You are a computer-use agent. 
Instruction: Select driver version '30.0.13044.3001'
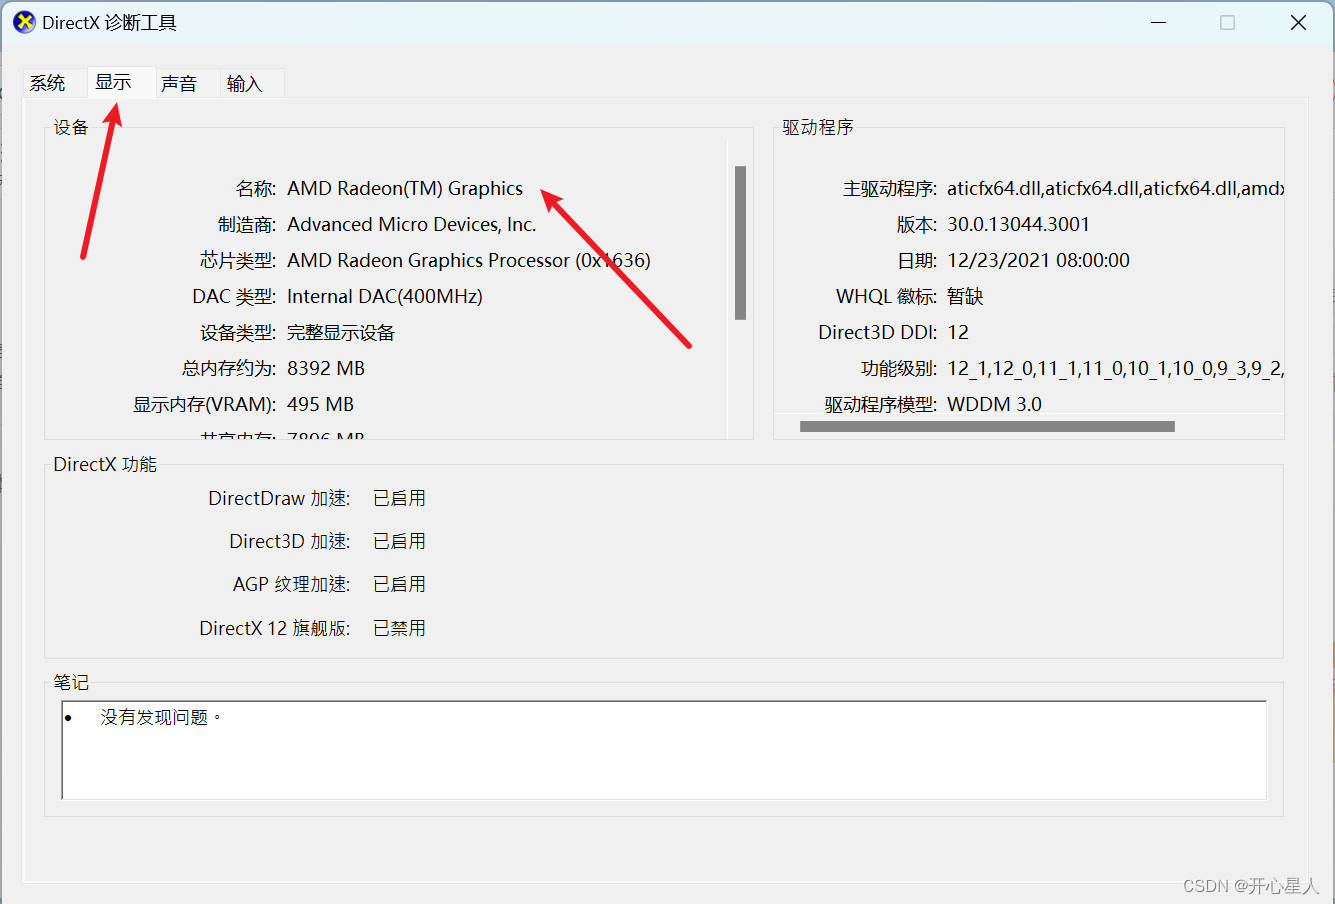click(x=1019, y=225)
